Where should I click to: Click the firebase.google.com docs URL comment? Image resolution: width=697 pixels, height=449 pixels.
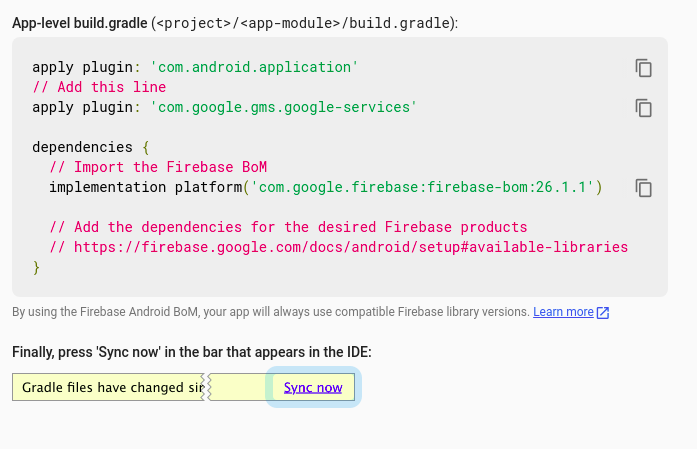click(x=339, y=247)
